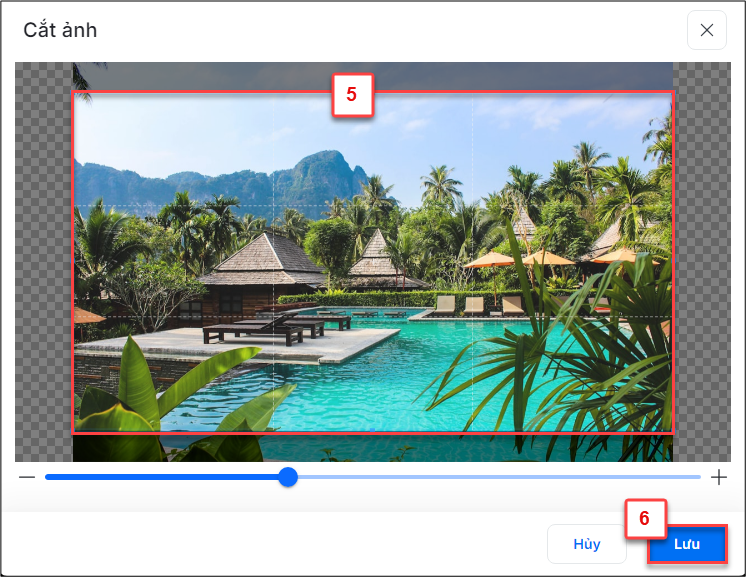
Task: Close the Cắt ảnh dialog with X
Action: click(707, 30)
